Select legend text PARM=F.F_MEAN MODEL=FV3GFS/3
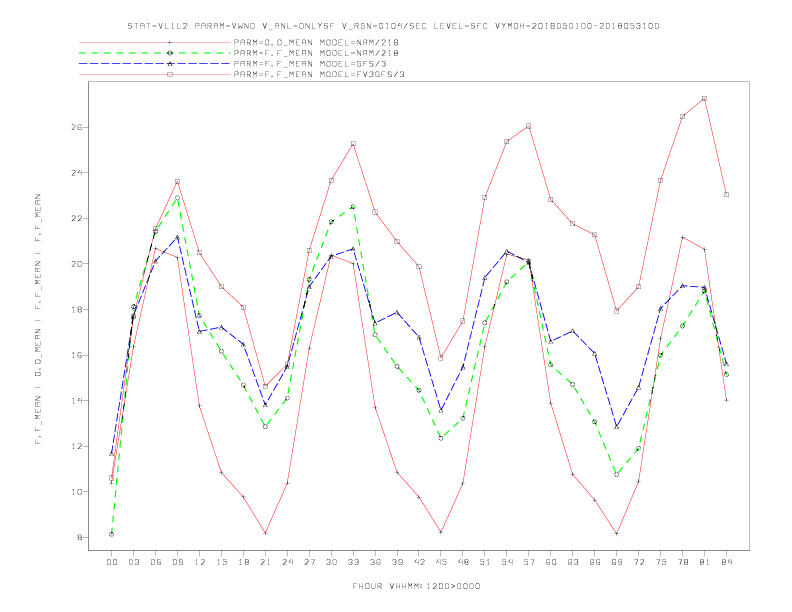 click(x=319, y=74)
